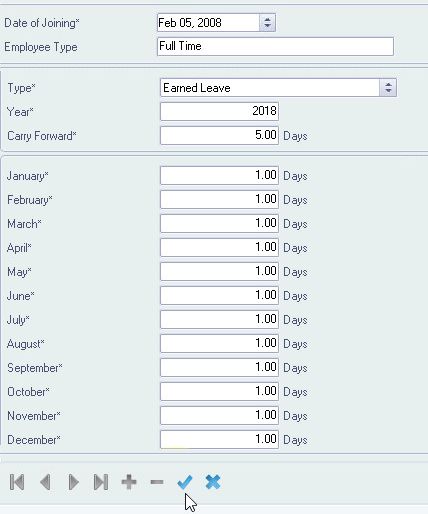Expand the Type Earned Leave dropdown
This screenshot has width=428, height=514.
point(388,88)
